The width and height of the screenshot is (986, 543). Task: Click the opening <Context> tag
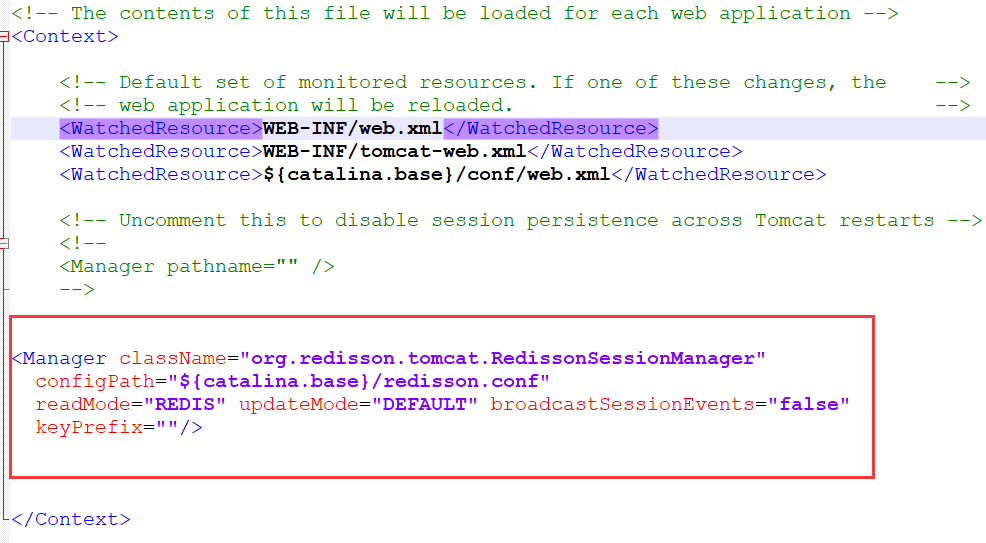click(65, 36)
